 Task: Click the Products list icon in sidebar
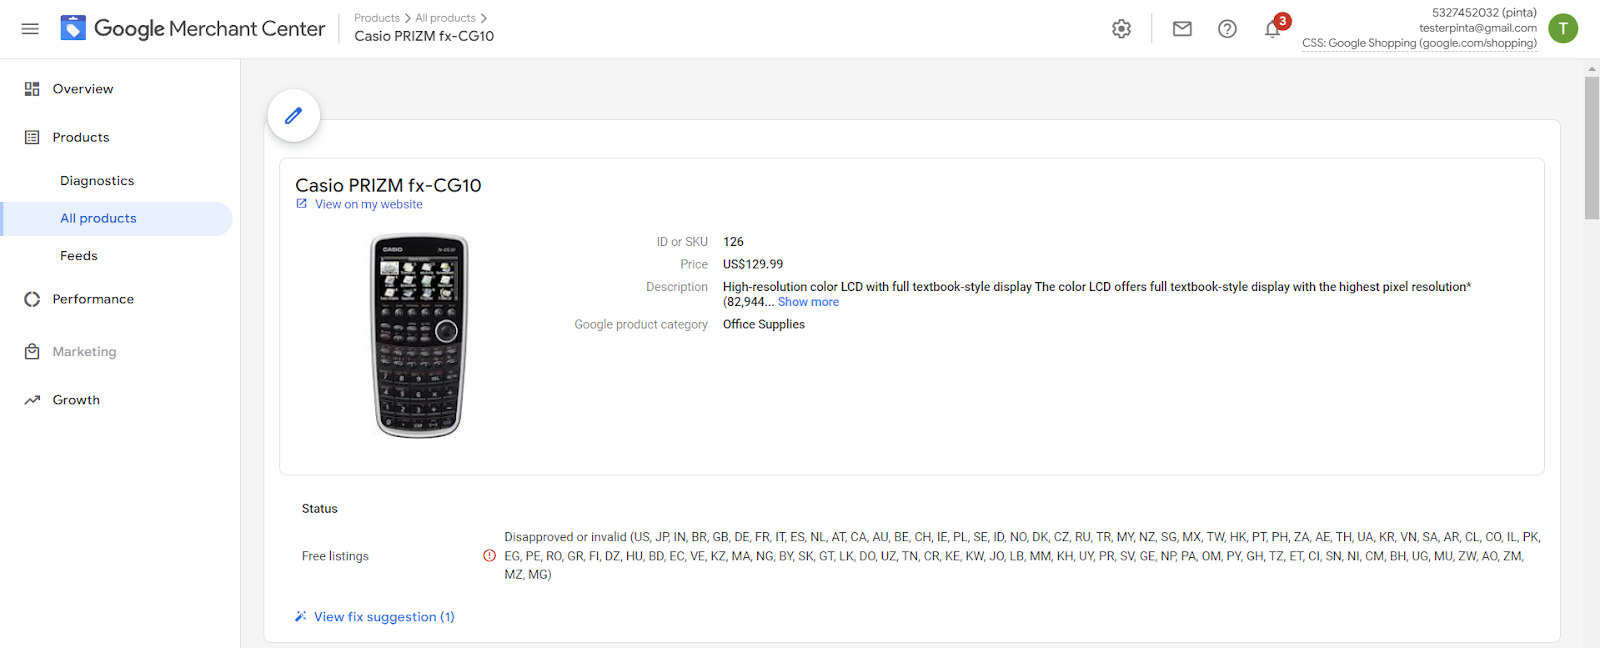[32, 137]
